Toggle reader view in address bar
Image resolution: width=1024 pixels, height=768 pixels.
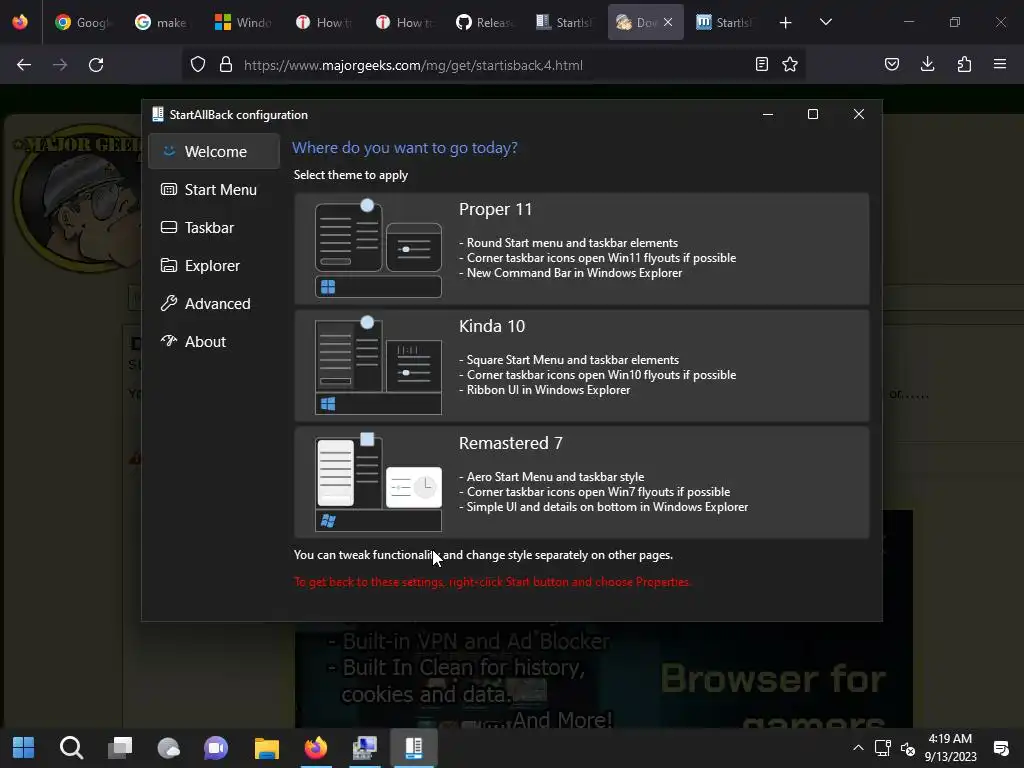coord(761,64)
